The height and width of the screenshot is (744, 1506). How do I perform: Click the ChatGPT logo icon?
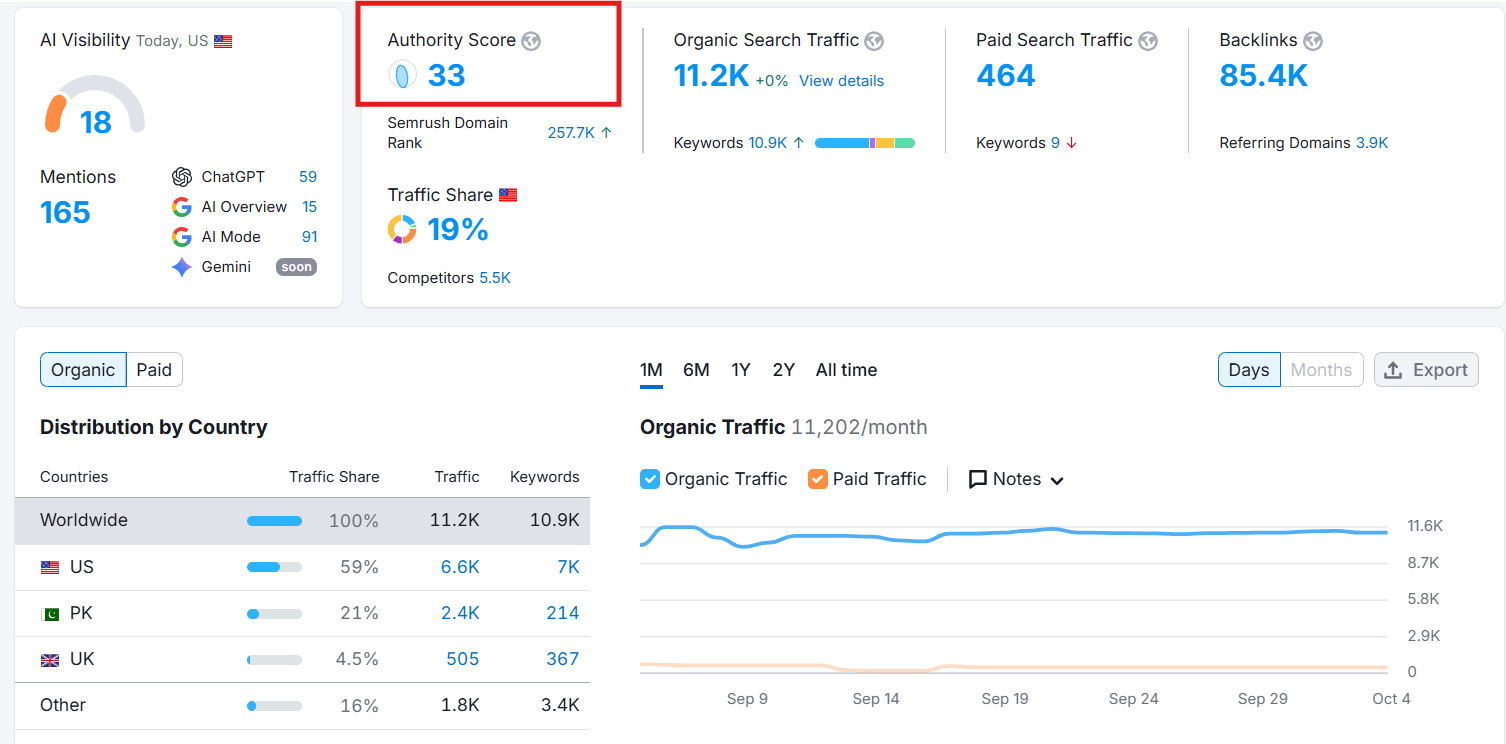(182, 177)
